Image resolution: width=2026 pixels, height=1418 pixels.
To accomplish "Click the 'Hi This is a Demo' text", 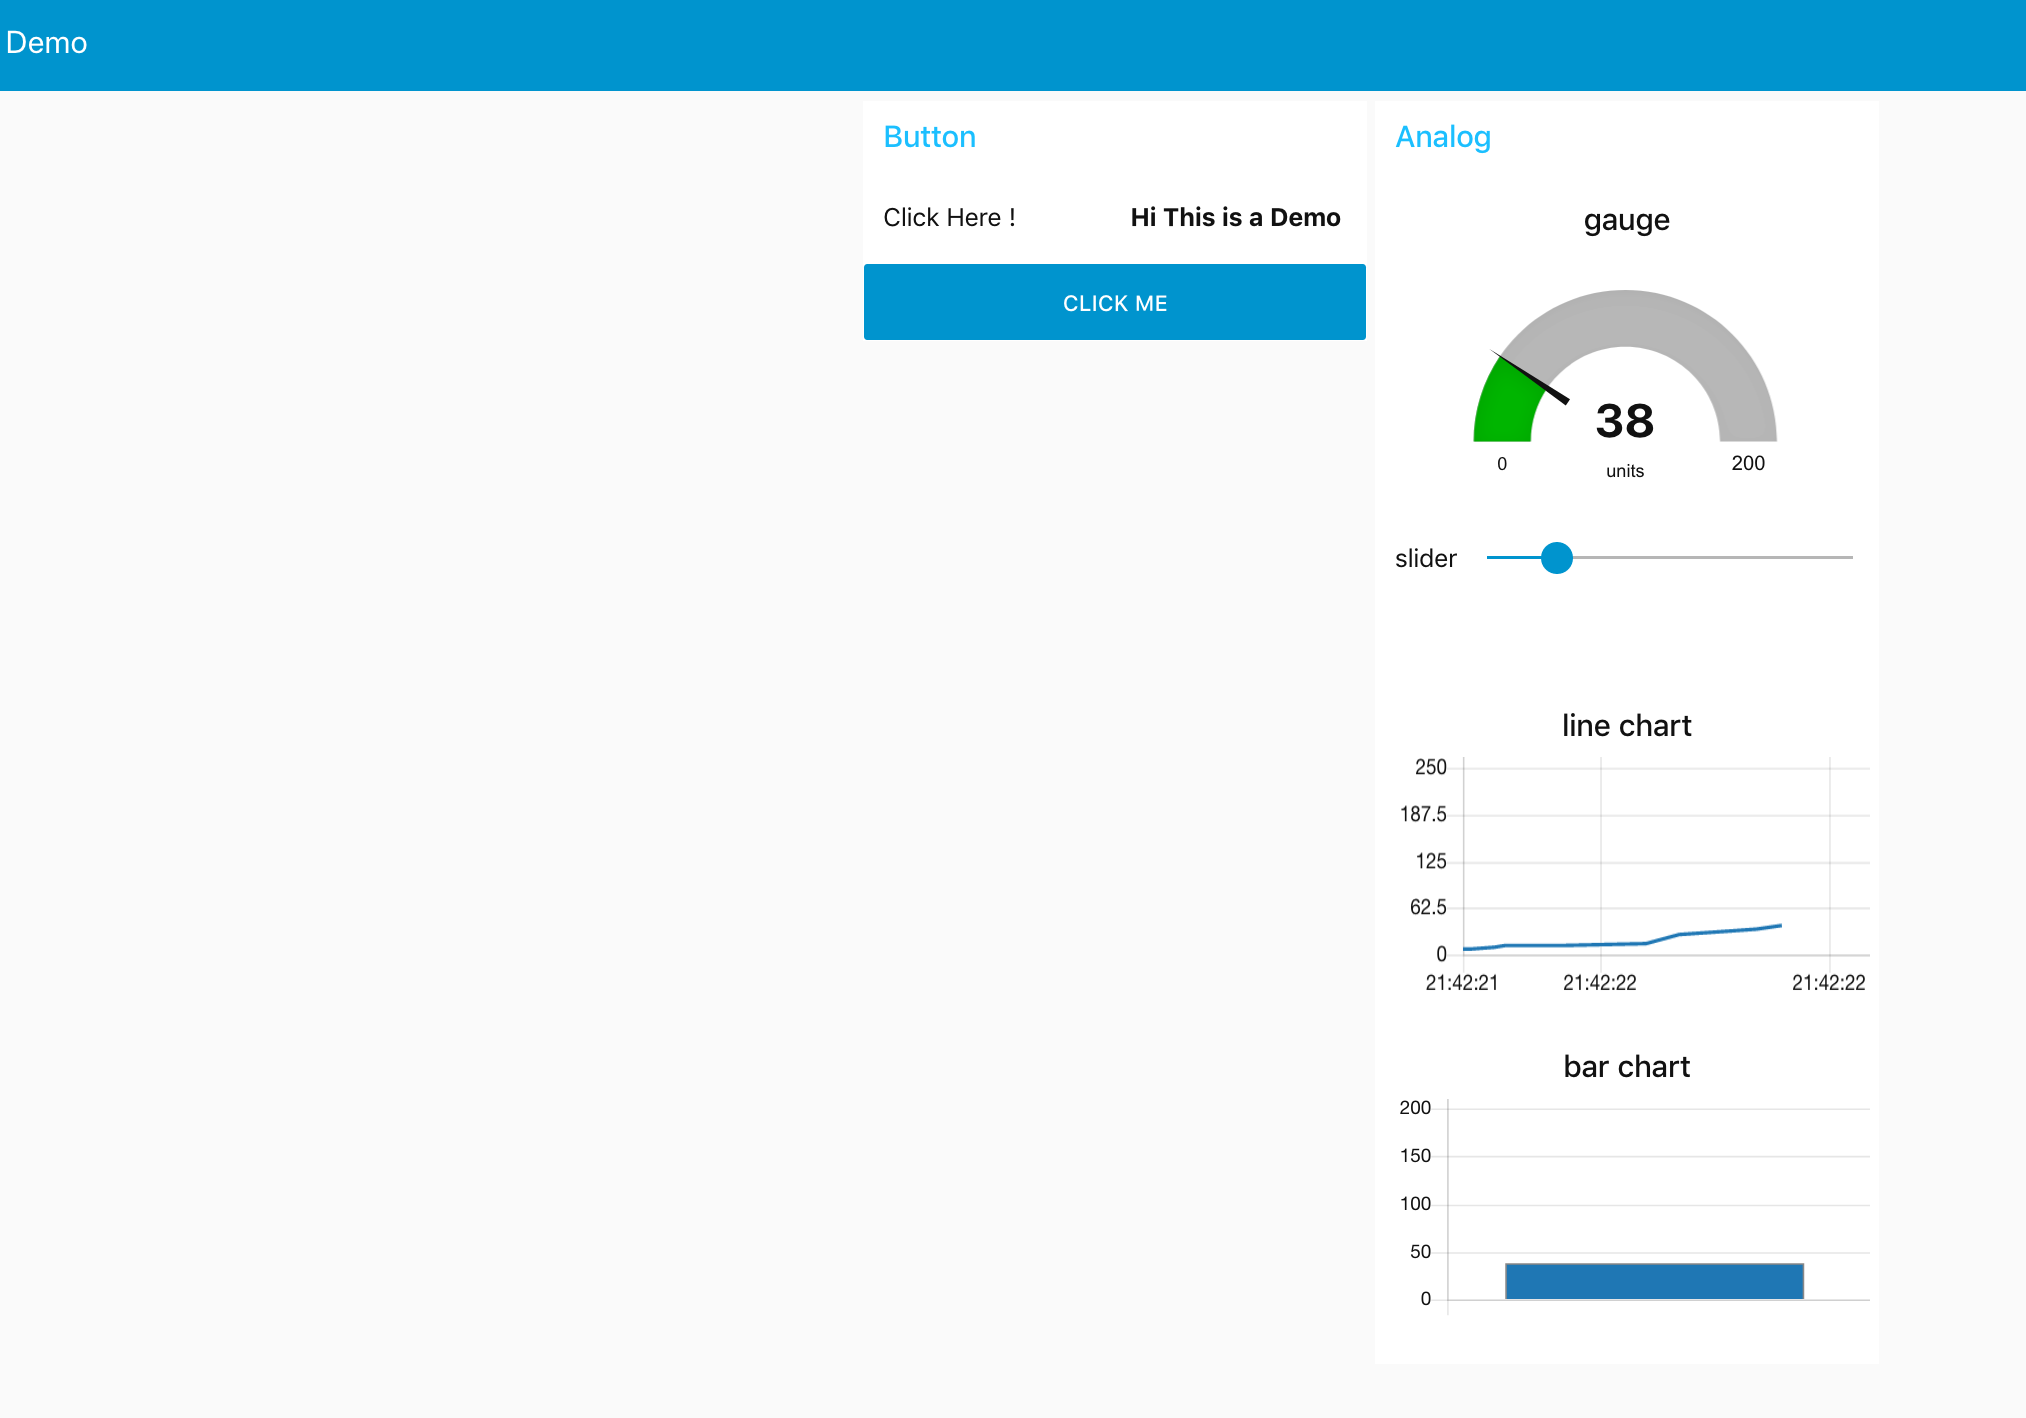I will (x=1235, y=218).
